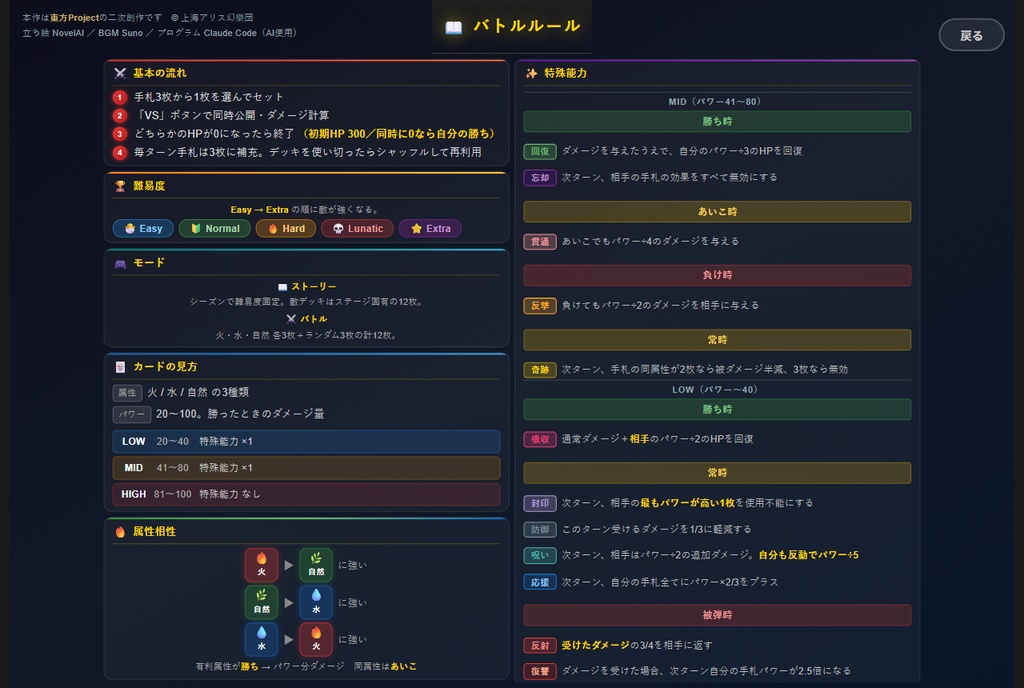Click the 反撃 ability tag
This screenshot has width=1024, height=688.
[x=540, y=305]
